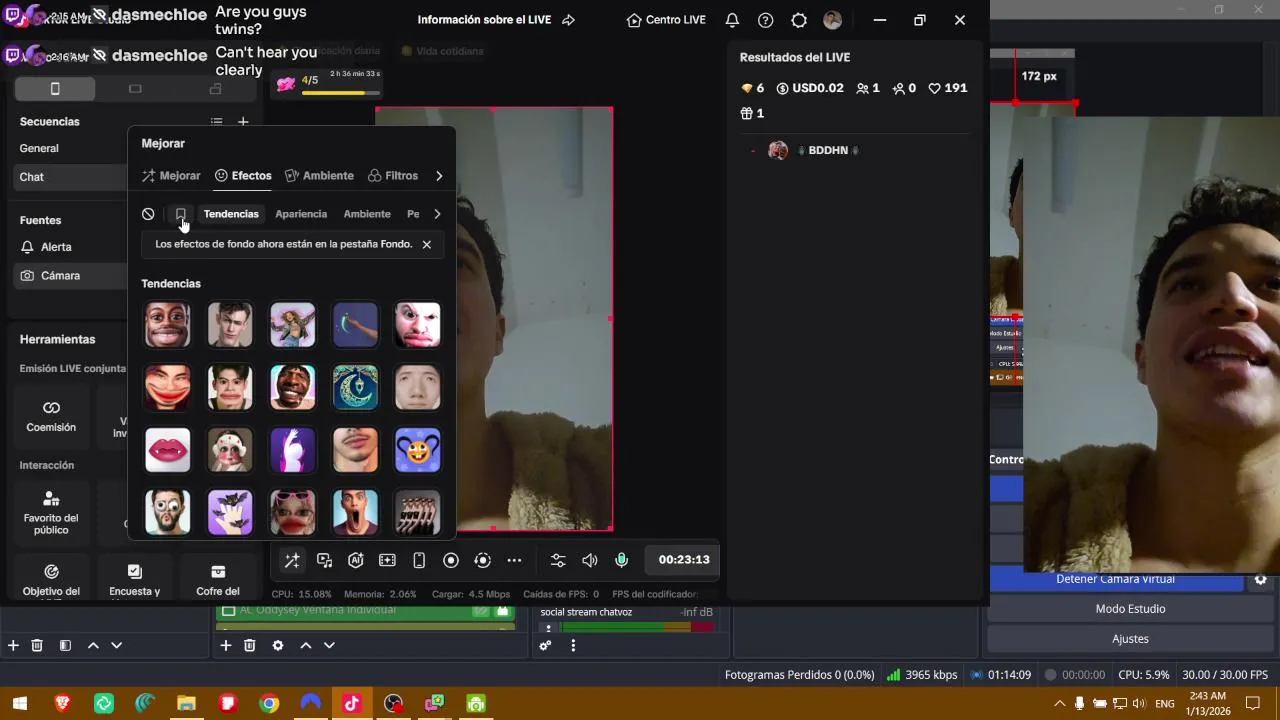
Task: Dismiss the background effects notice
Action: coord(426,244)
